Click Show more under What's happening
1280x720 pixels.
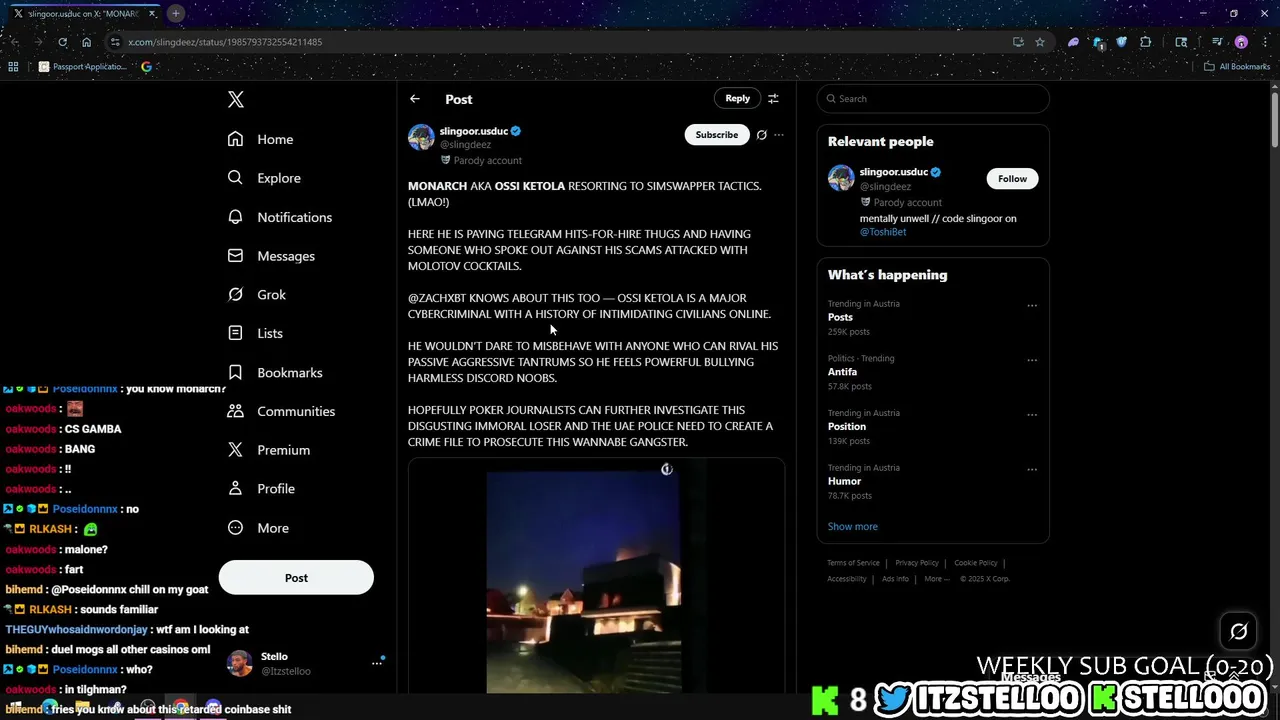[853, 526]
